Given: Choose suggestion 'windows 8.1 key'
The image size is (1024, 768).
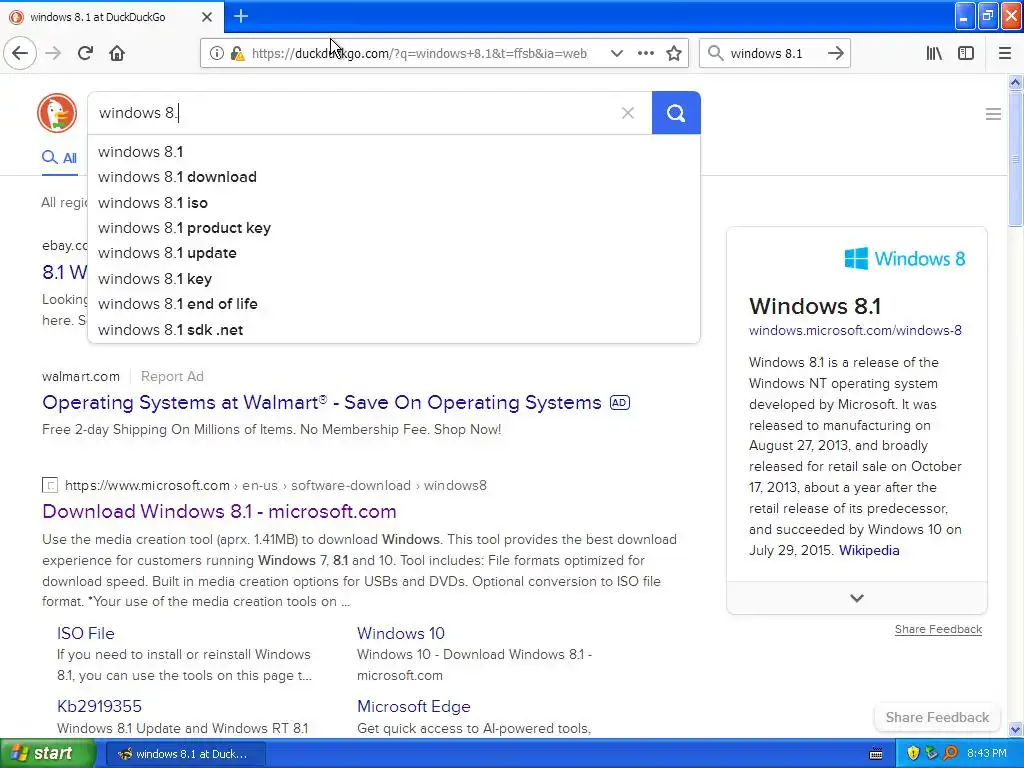Looking at the screenshot, I should 394,279.
